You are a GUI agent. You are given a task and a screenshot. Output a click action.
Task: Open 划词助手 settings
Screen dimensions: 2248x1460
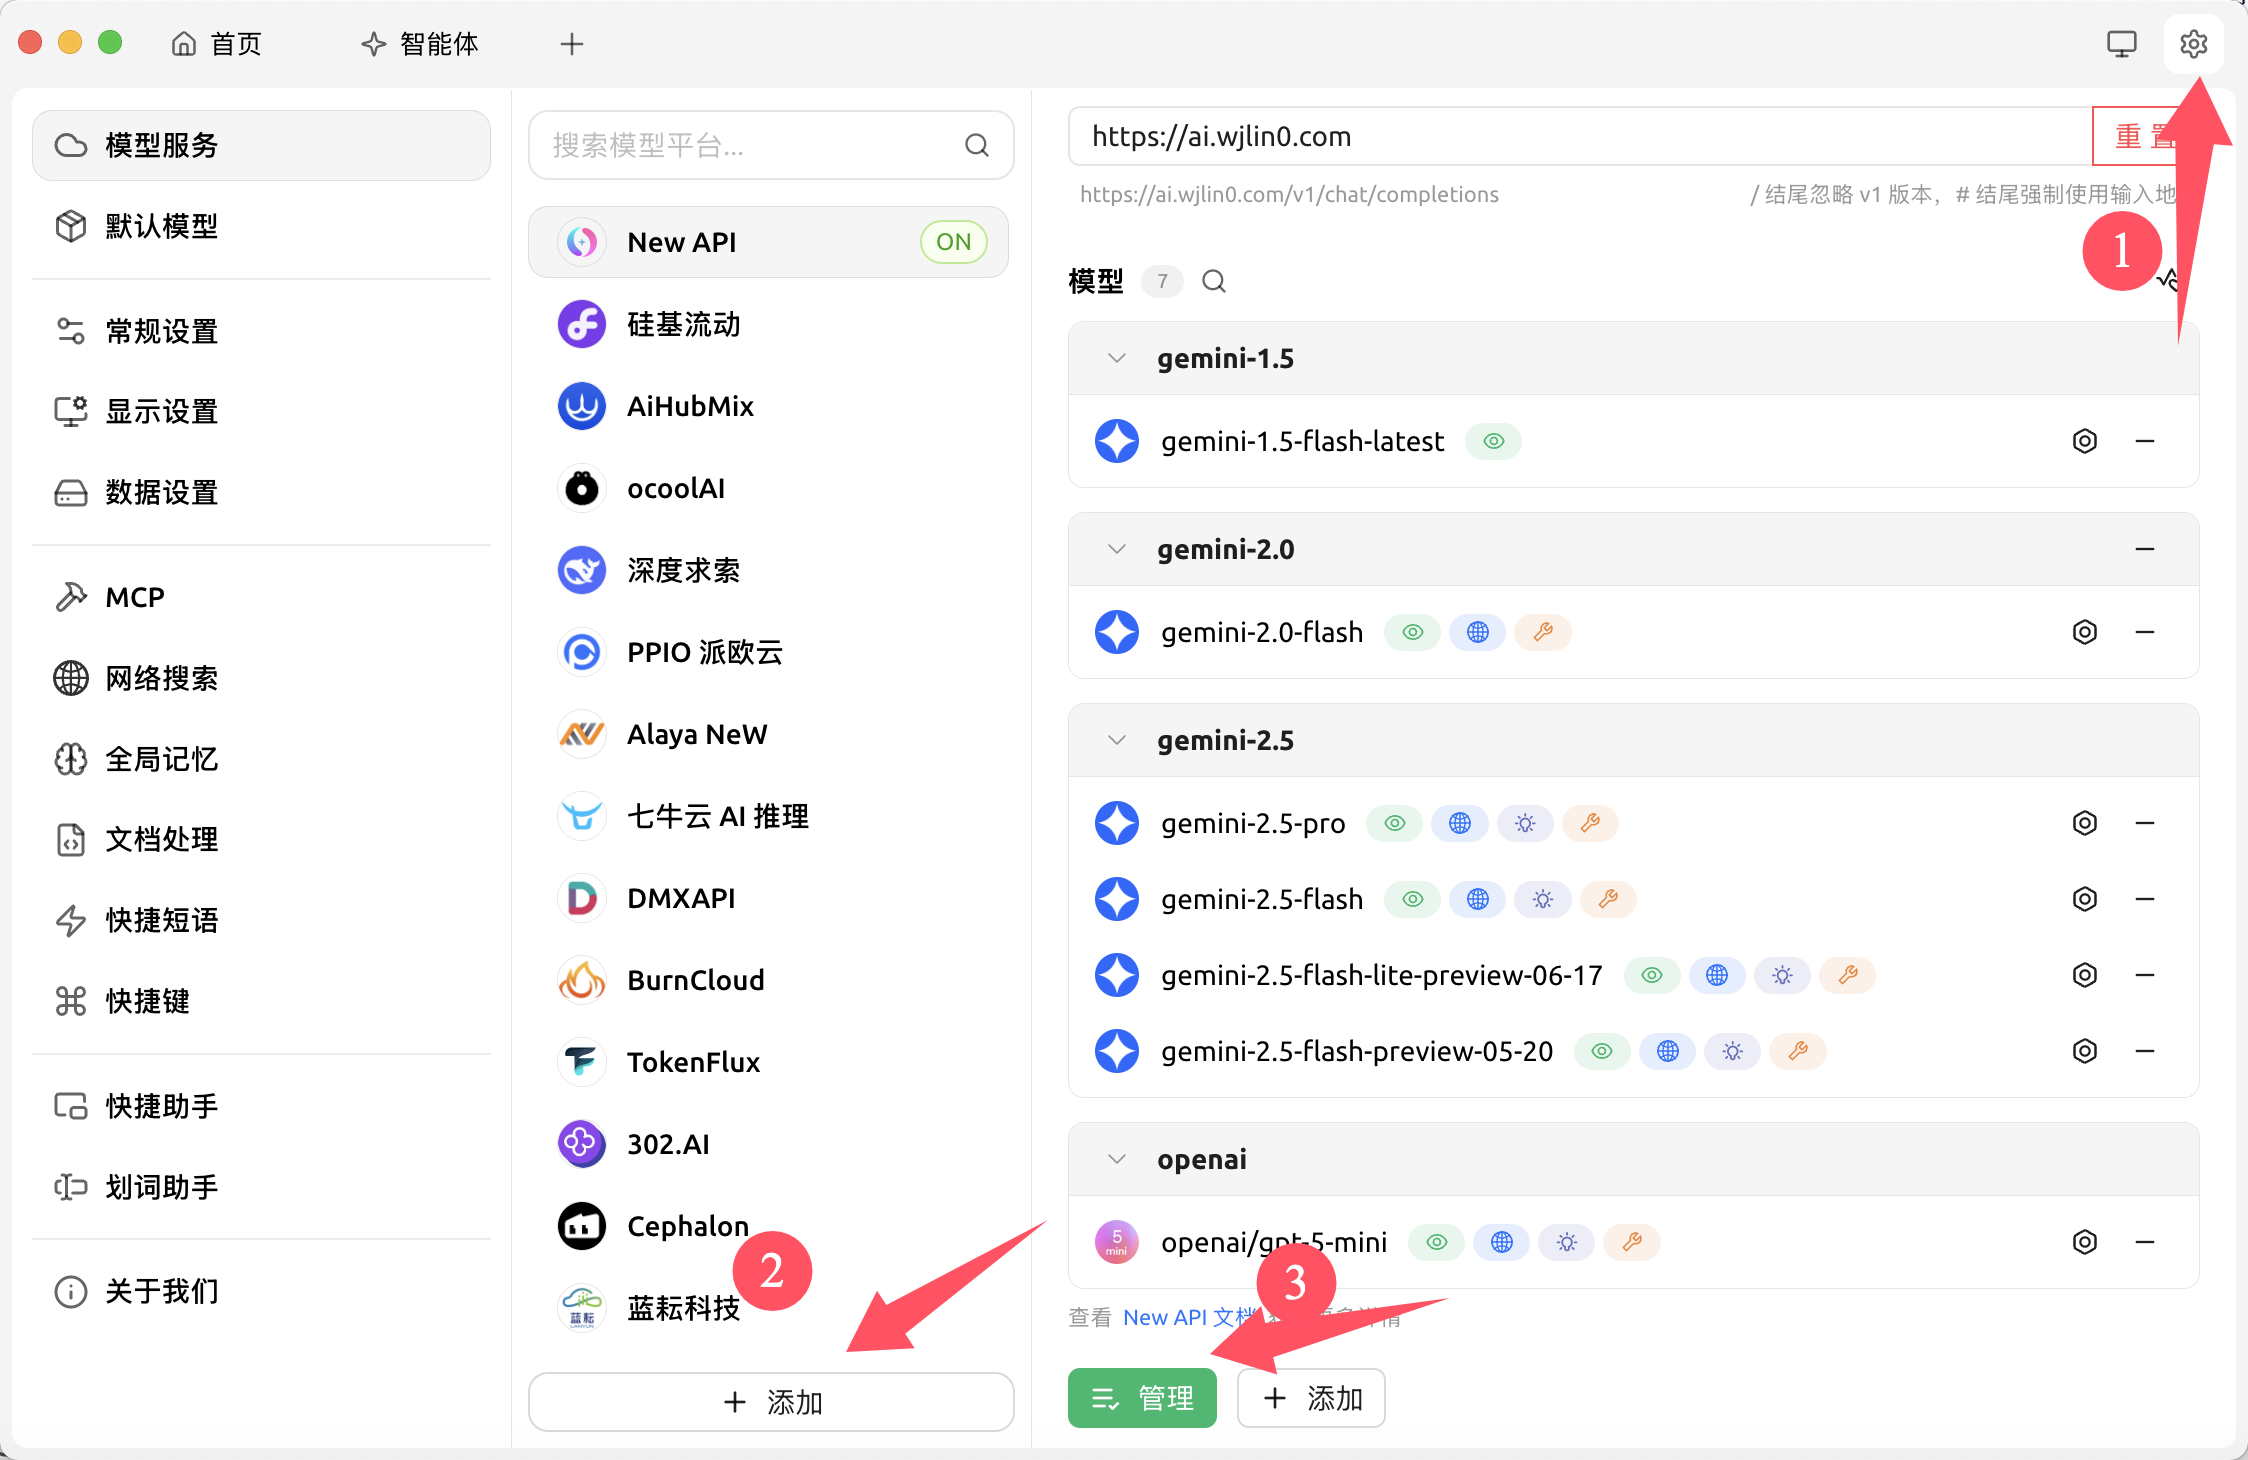(x=261, y=1187)
